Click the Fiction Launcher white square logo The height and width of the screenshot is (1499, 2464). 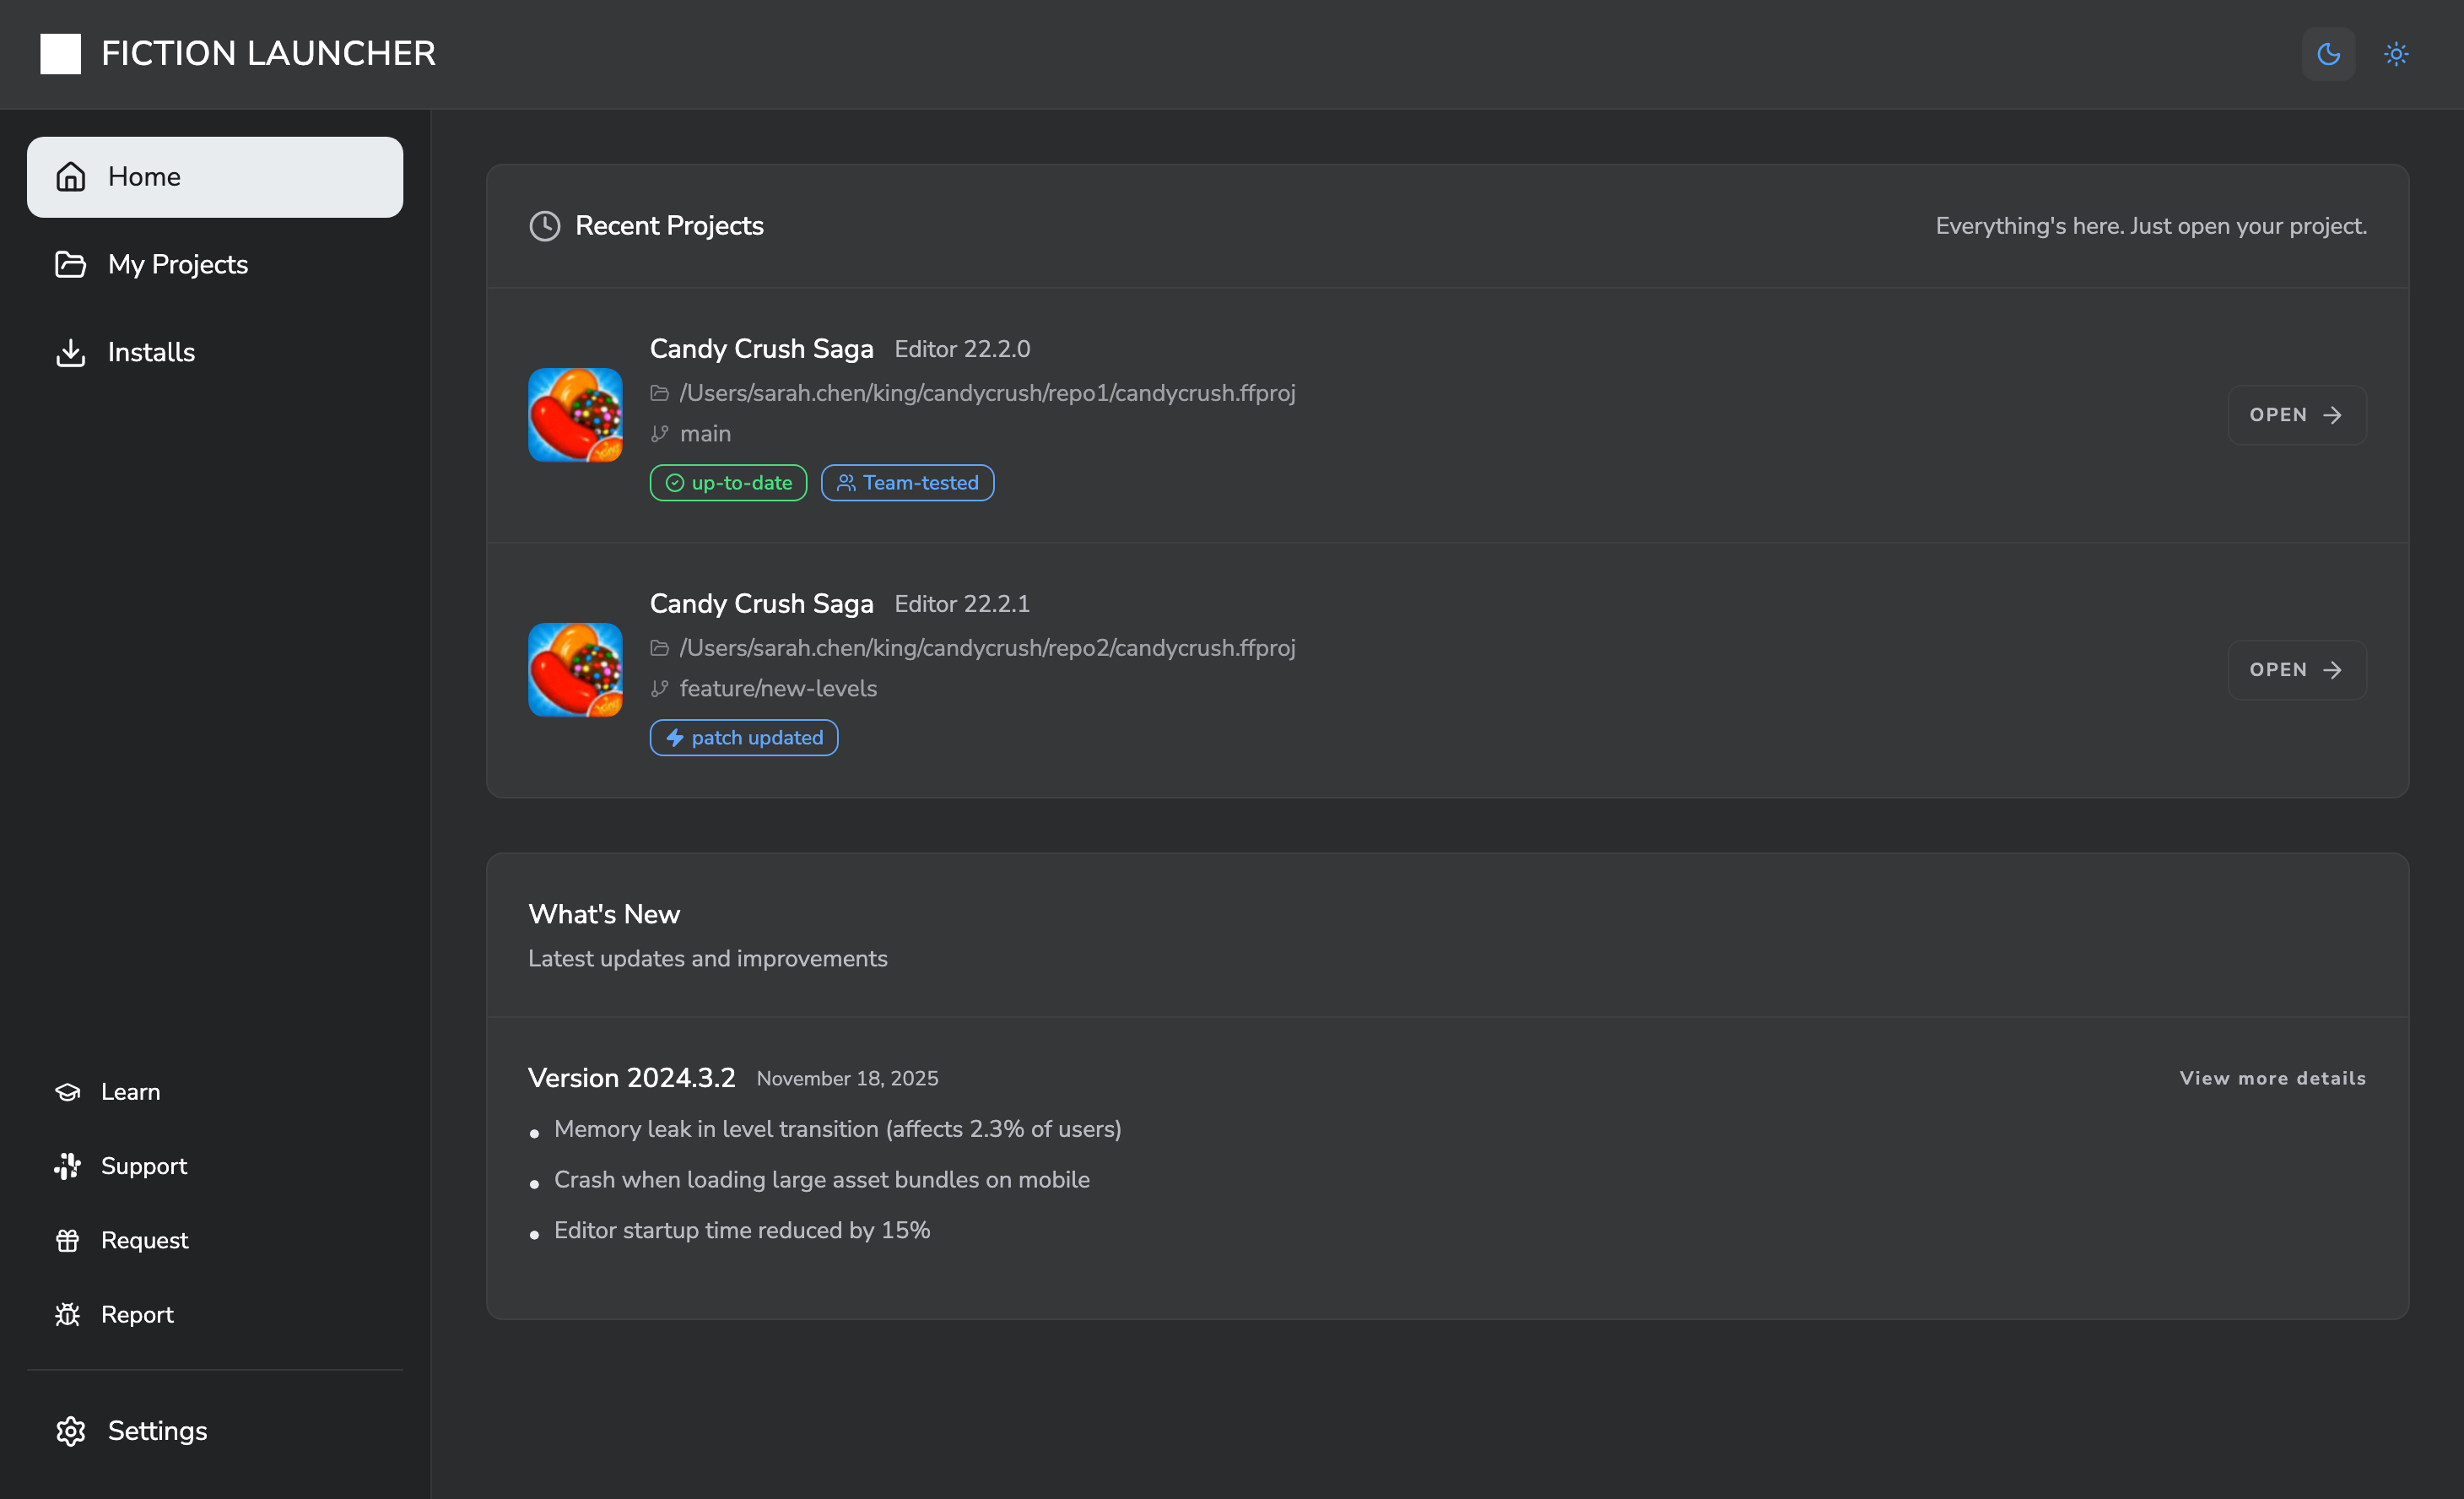[x=60, y=53]
